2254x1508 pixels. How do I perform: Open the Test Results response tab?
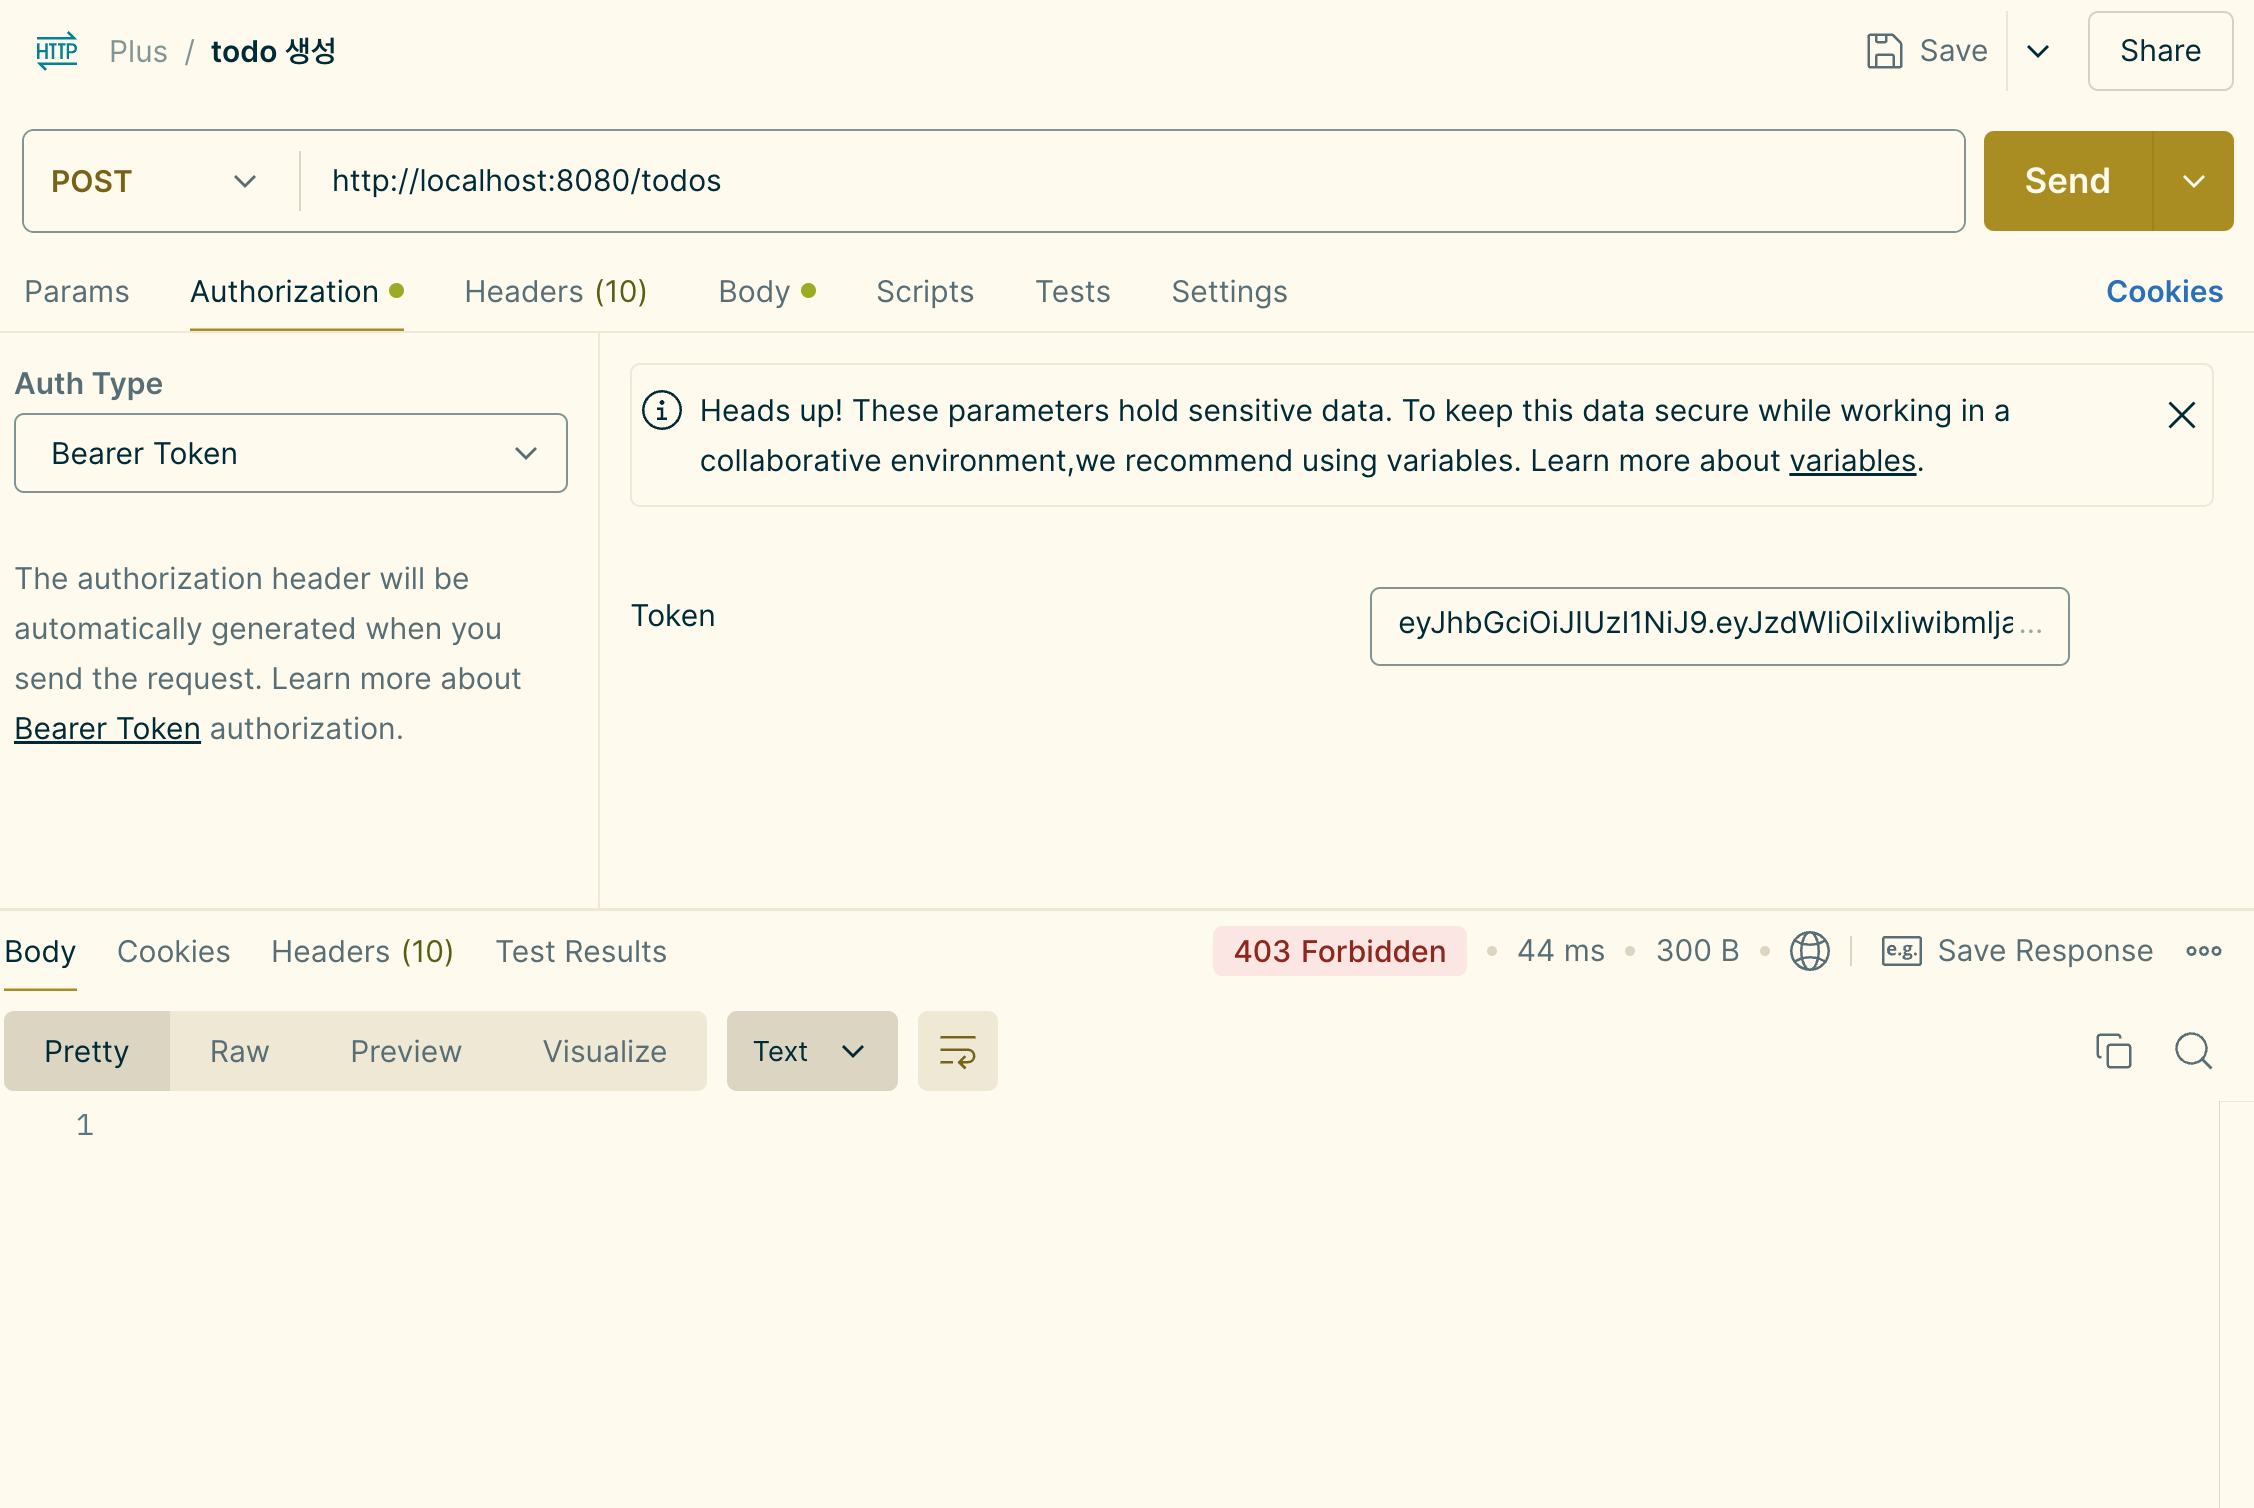click(x=581, y=951)
